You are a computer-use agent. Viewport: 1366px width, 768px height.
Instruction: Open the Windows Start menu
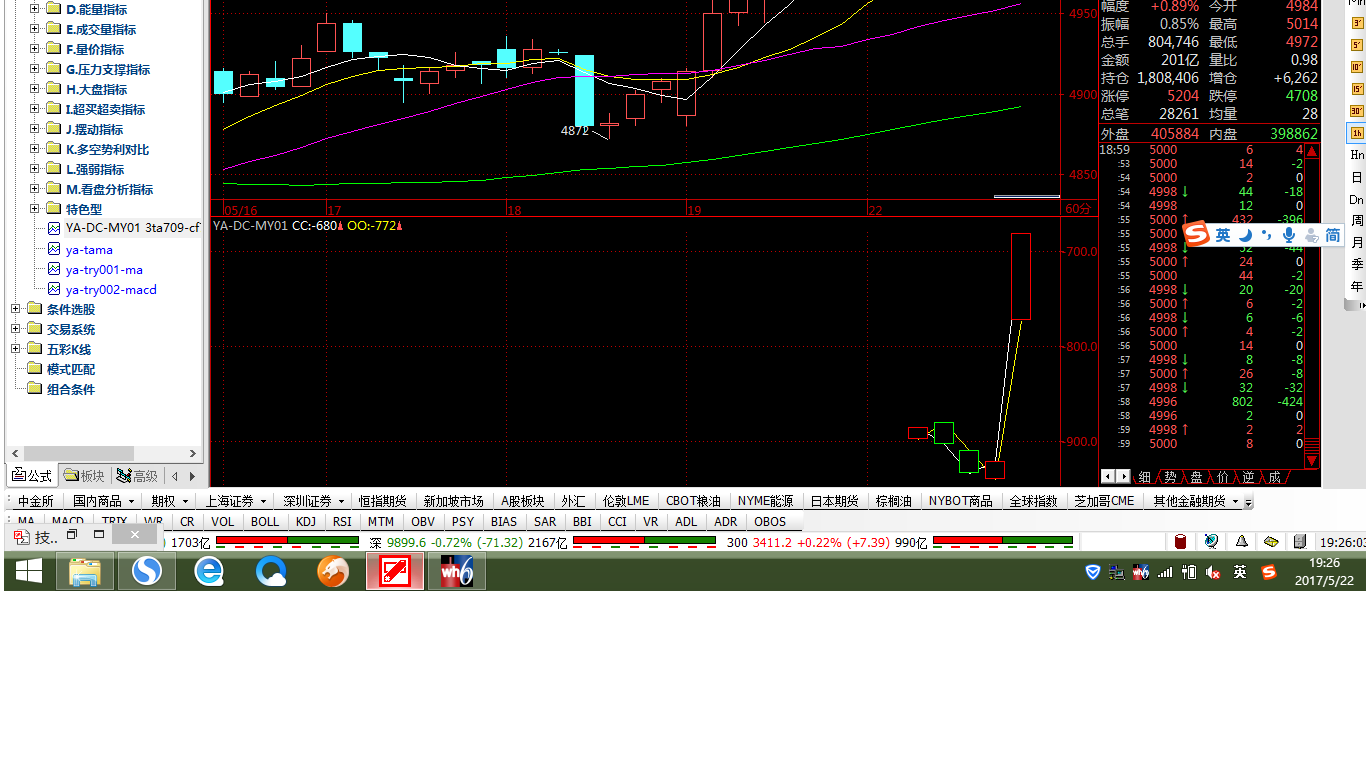coord(28,572)
